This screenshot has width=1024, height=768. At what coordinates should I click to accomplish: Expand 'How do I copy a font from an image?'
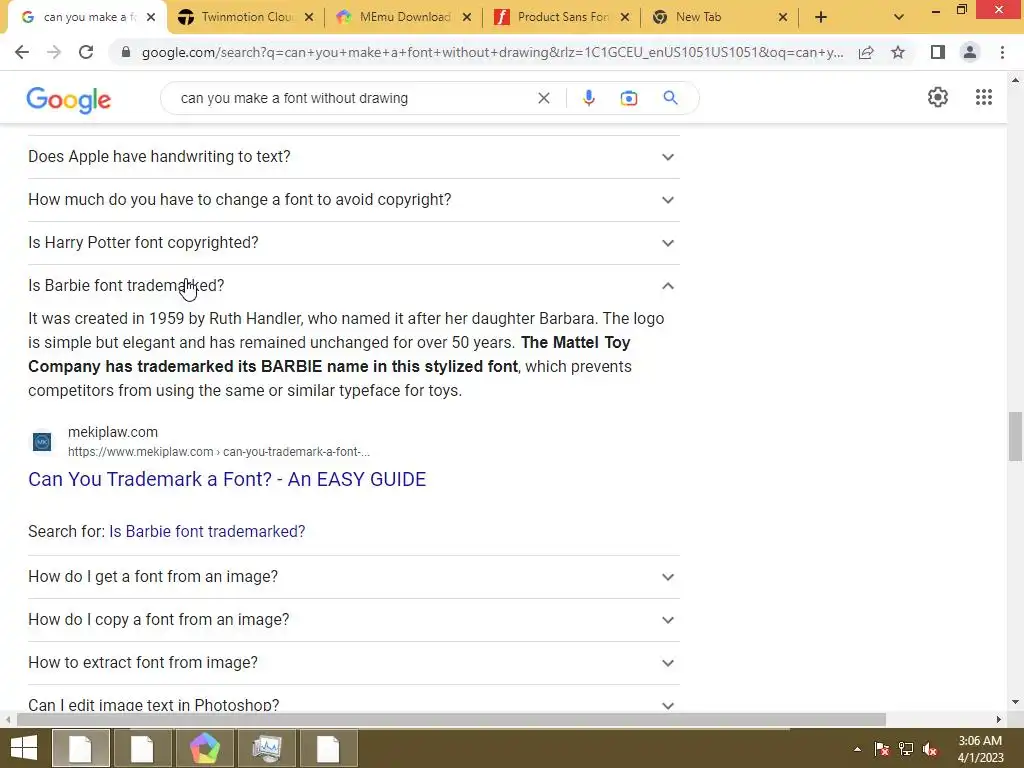353,620
